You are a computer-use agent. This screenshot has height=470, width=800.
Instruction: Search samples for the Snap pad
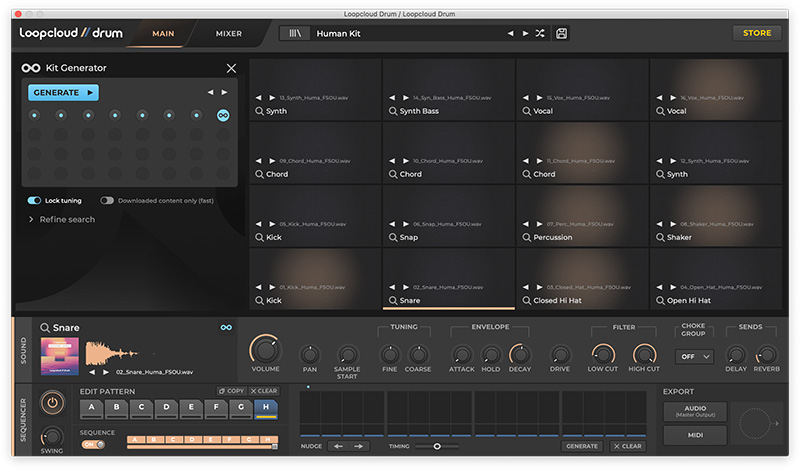click(x=392, y=237)
